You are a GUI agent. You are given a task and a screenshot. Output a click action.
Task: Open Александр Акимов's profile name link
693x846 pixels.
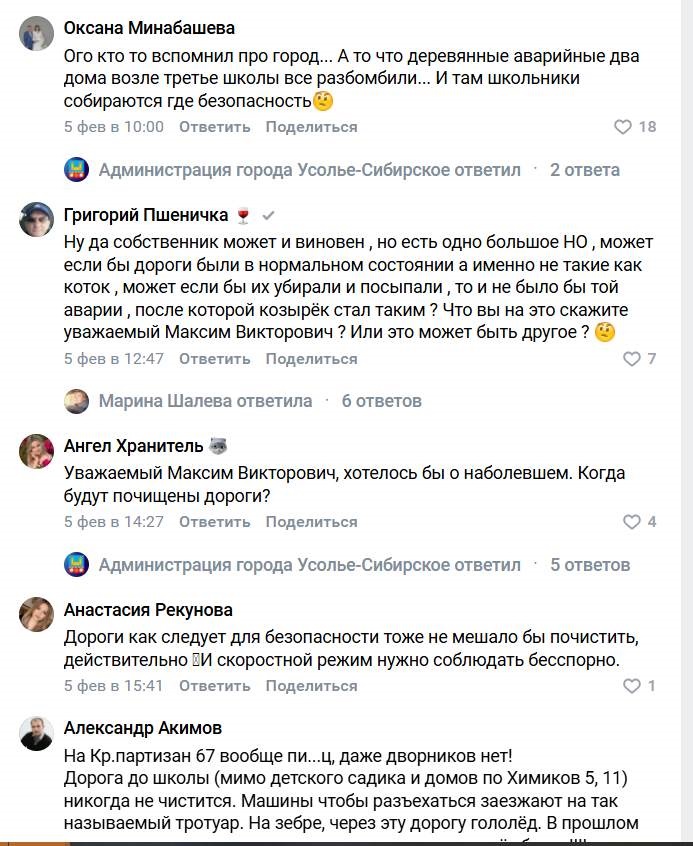coord(143,727)
